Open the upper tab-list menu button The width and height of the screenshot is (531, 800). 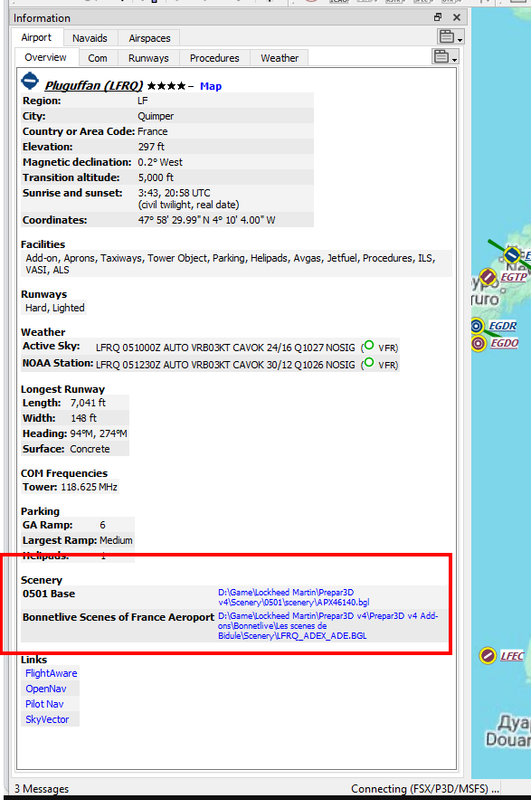[x=450, y=37]
